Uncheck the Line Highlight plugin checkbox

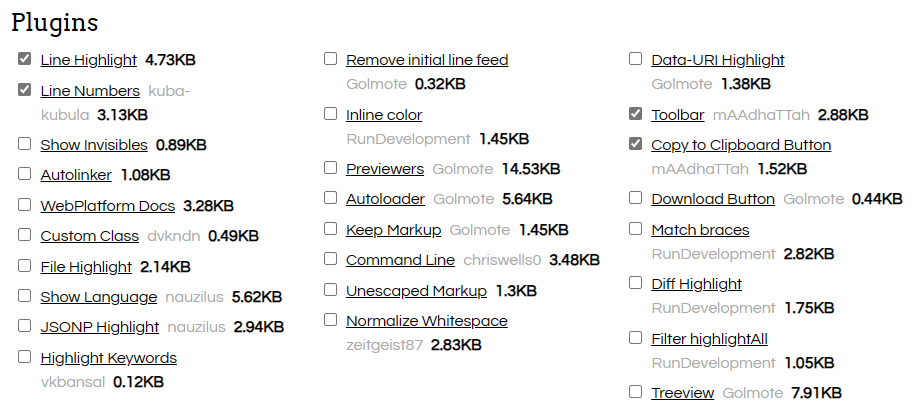[x=25, y=60]
